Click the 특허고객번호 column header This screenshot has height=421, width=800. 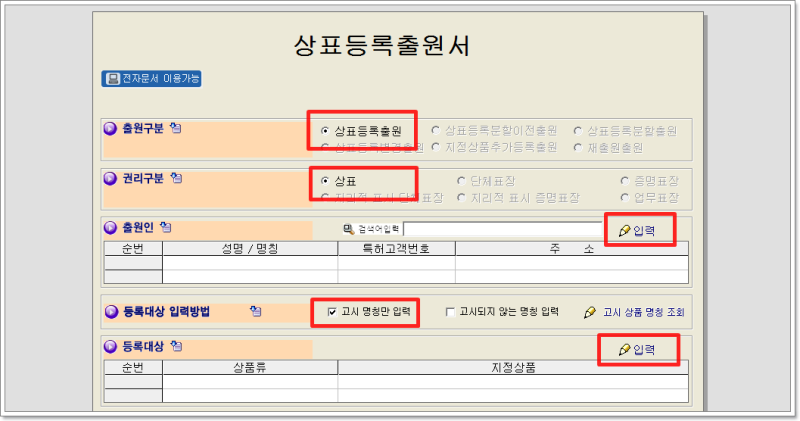396,249
